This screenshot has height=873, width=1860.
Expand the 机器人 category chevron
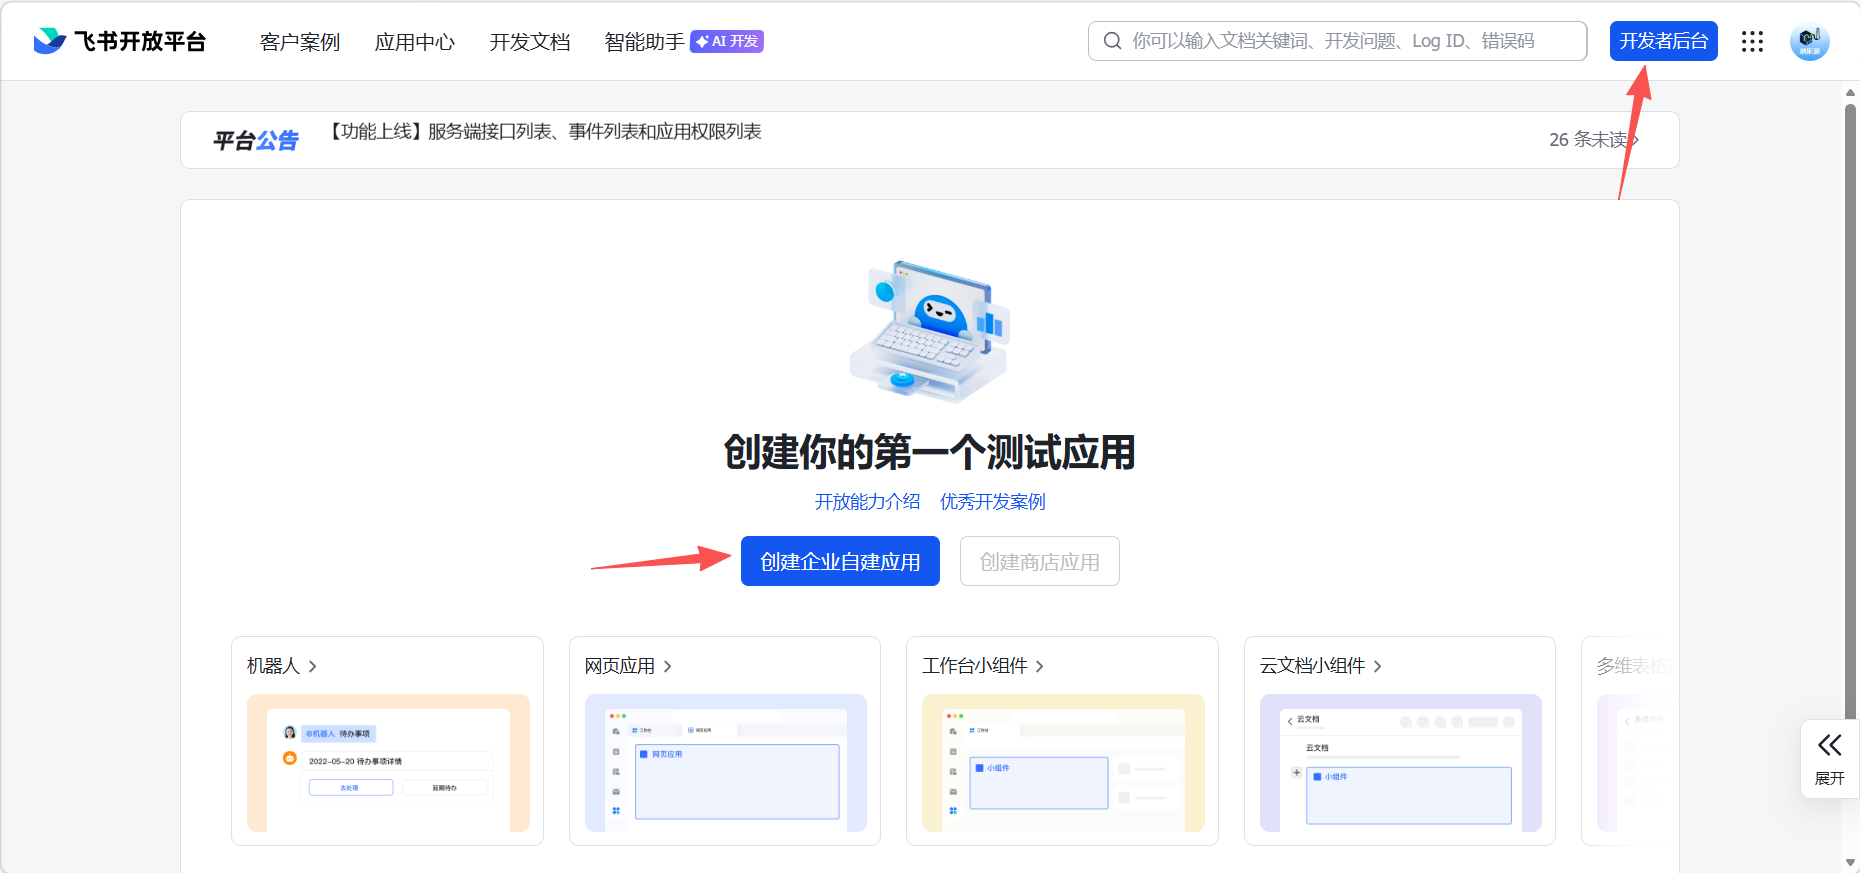tap(313, 666)
